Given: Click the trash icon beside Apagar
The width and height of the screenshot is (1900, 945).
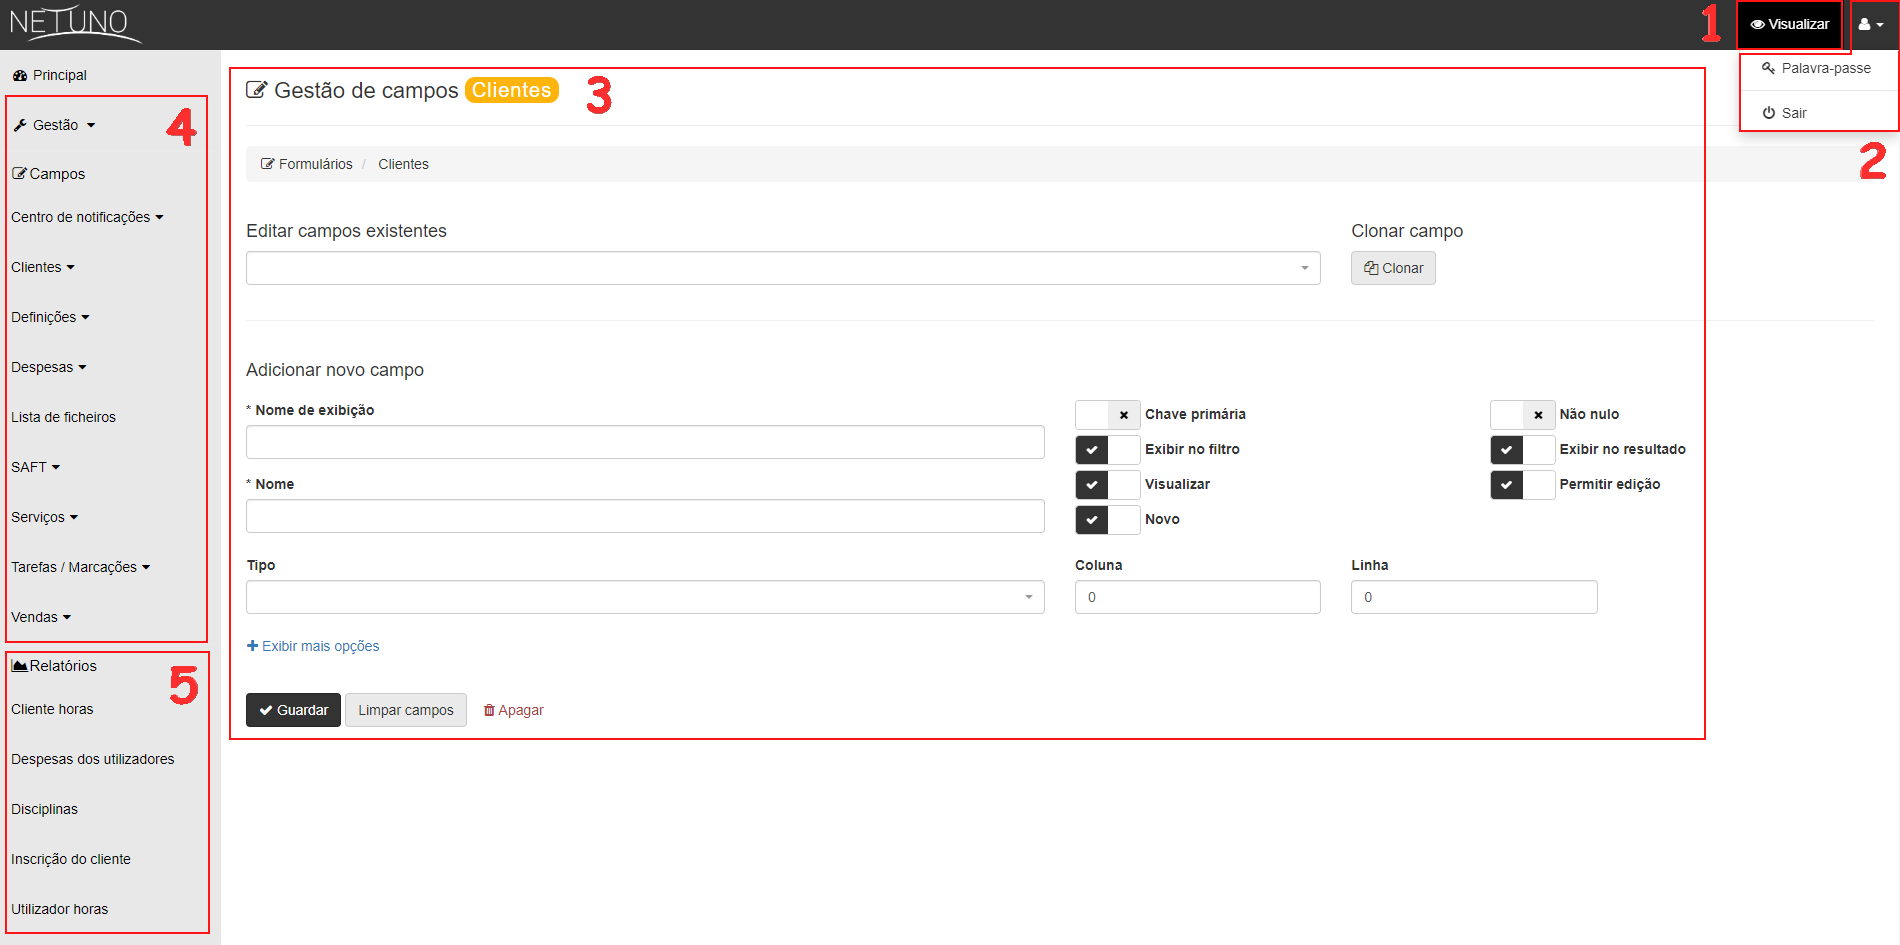Looking at the screenshot, I should (x=489, y=710).
